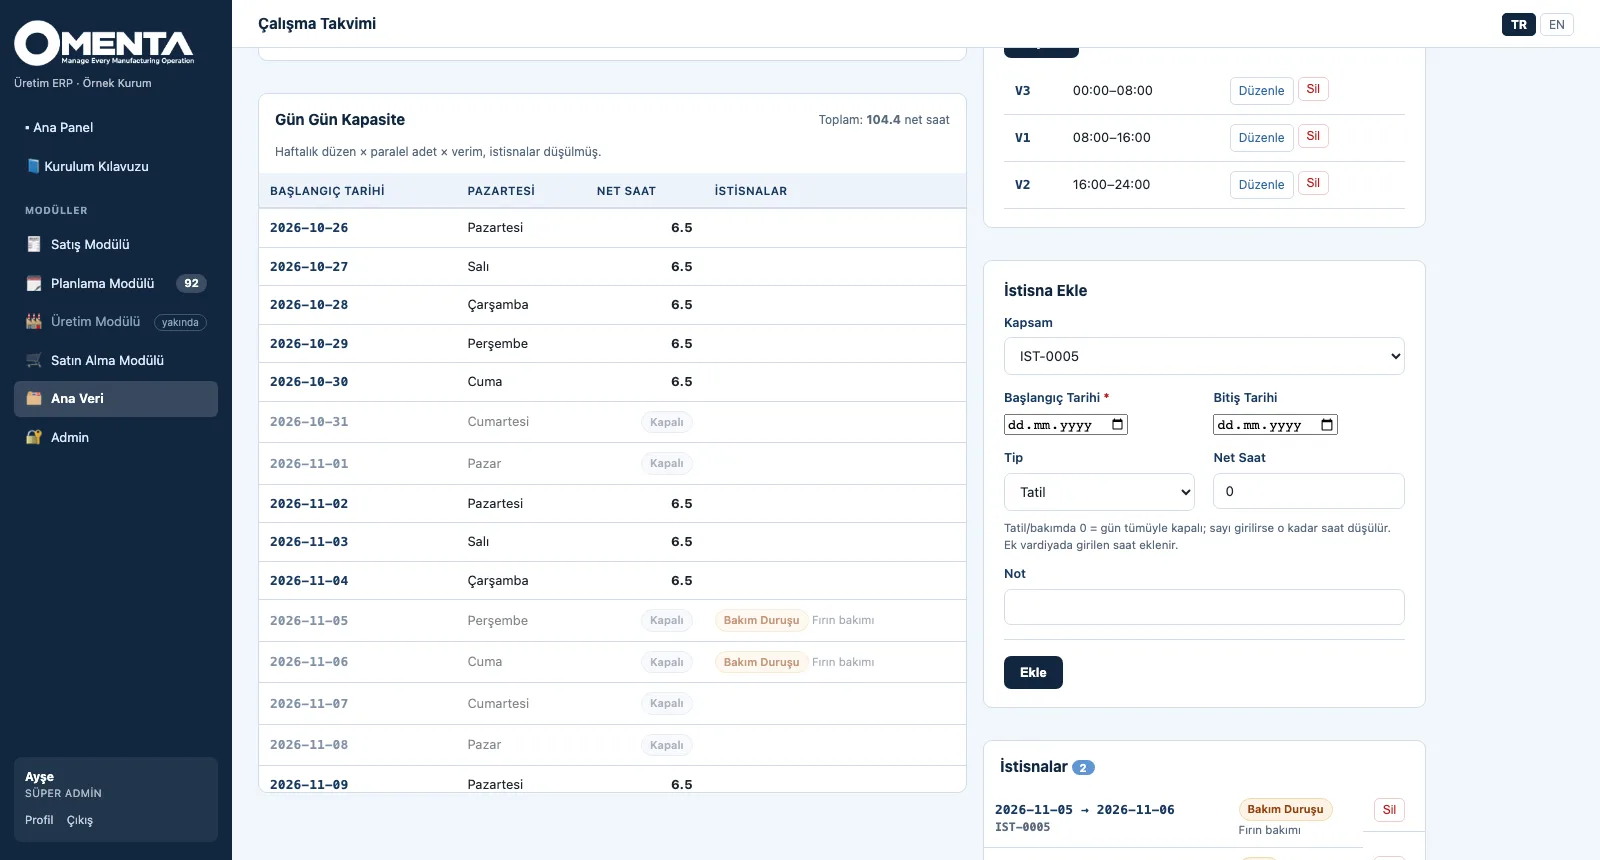Screen dimensions: 1600x860
Task: Delete the V3 shift
Action: tap(1313, 89)
